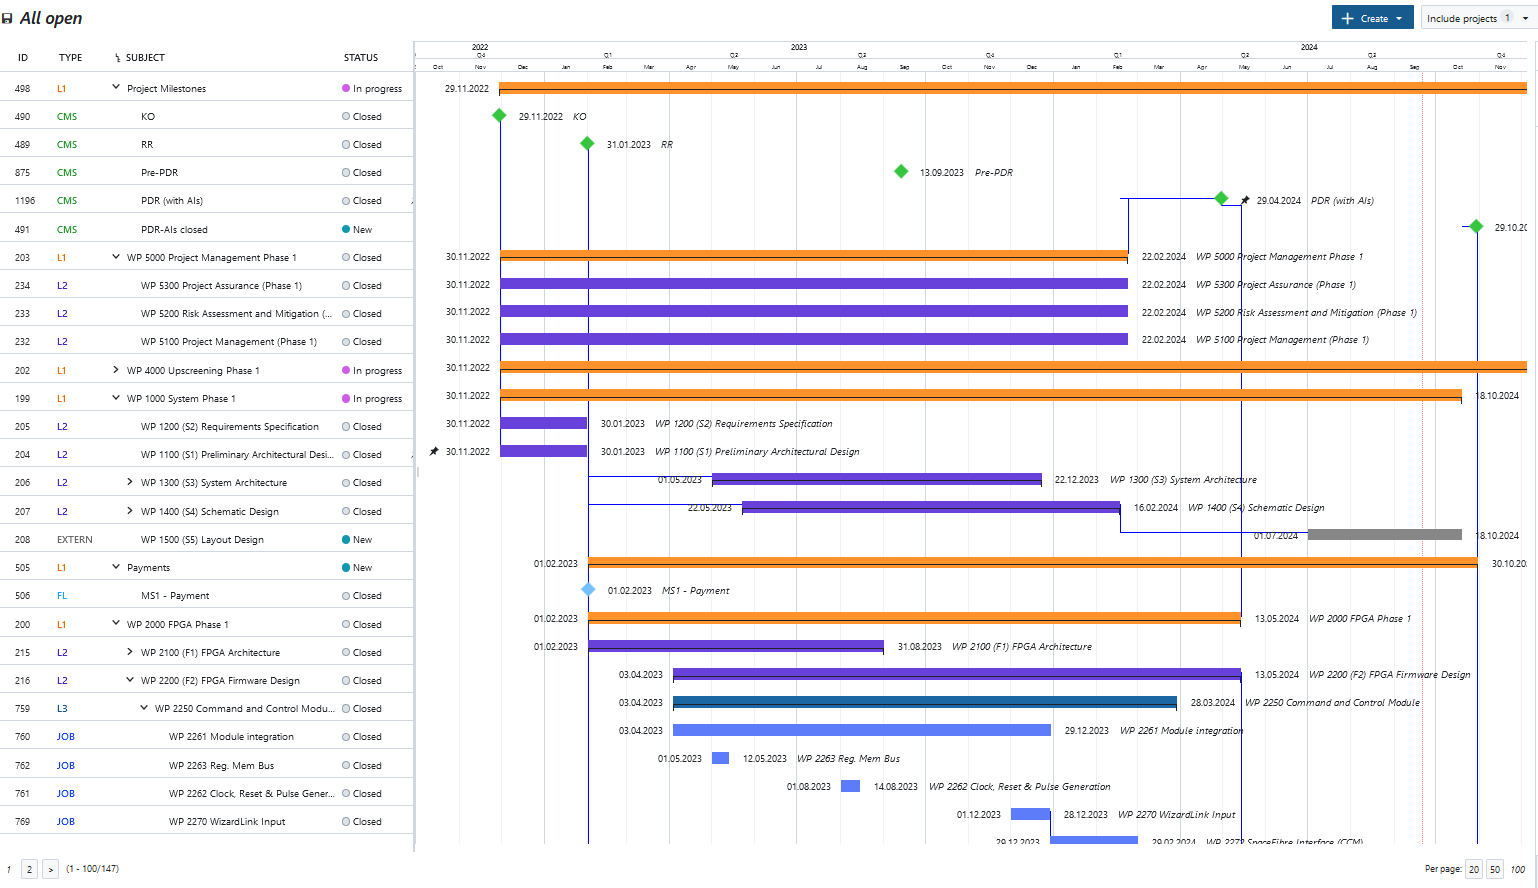The height and width of the screenshot is (888, 1538).
Task: Open the Create dropdown button
Action: click(1372, 18)
